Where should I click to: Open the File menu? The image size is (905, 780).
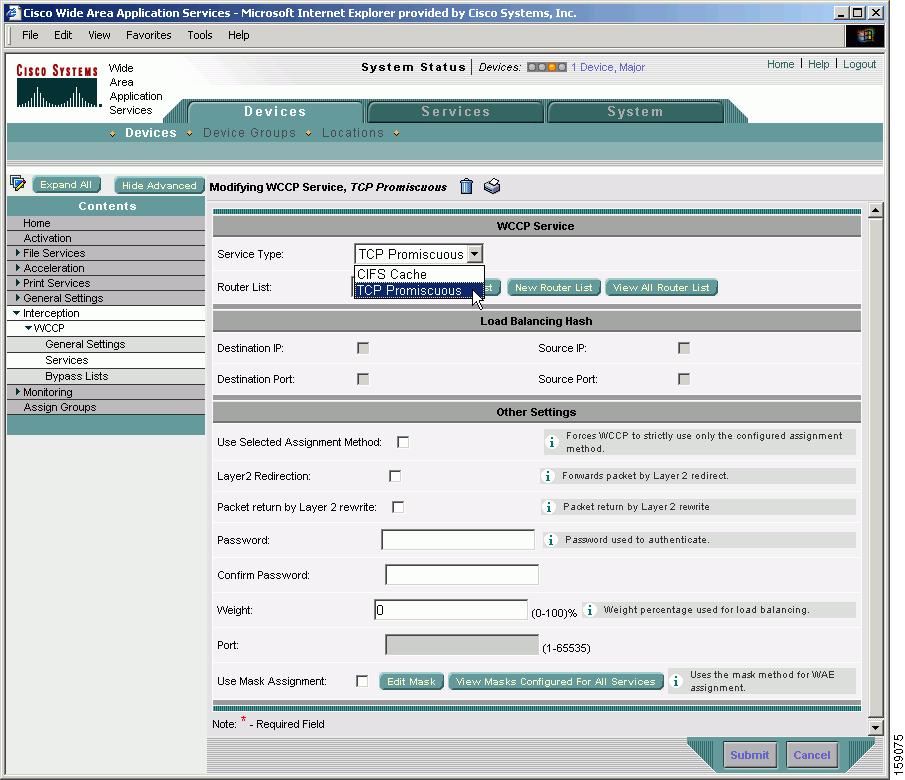[30, 35]
